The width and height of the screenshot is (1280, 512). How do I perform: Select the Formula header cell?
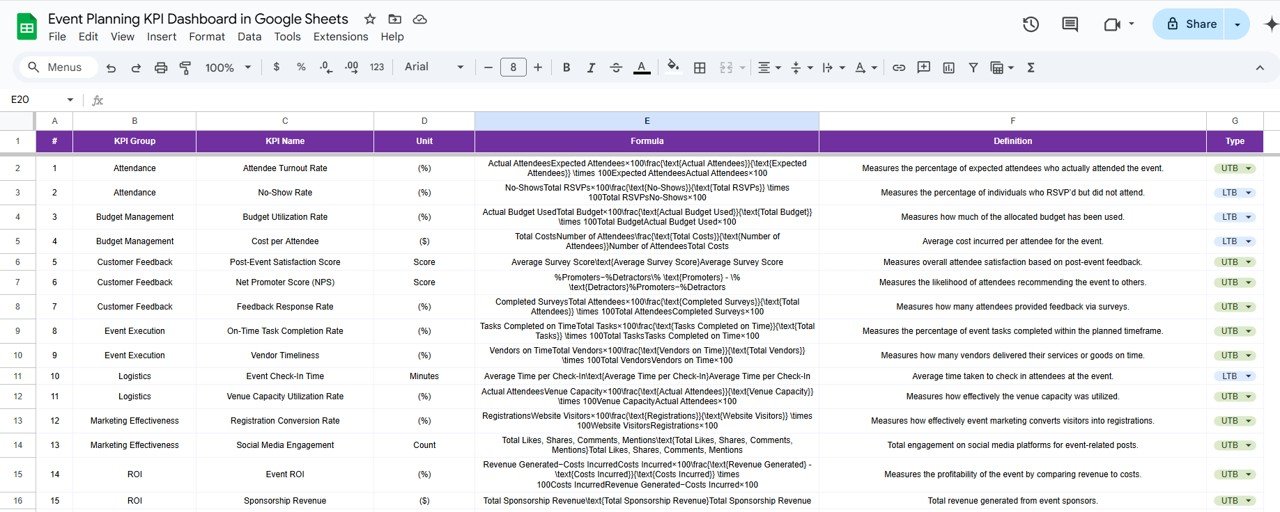(x=647, y=141)
